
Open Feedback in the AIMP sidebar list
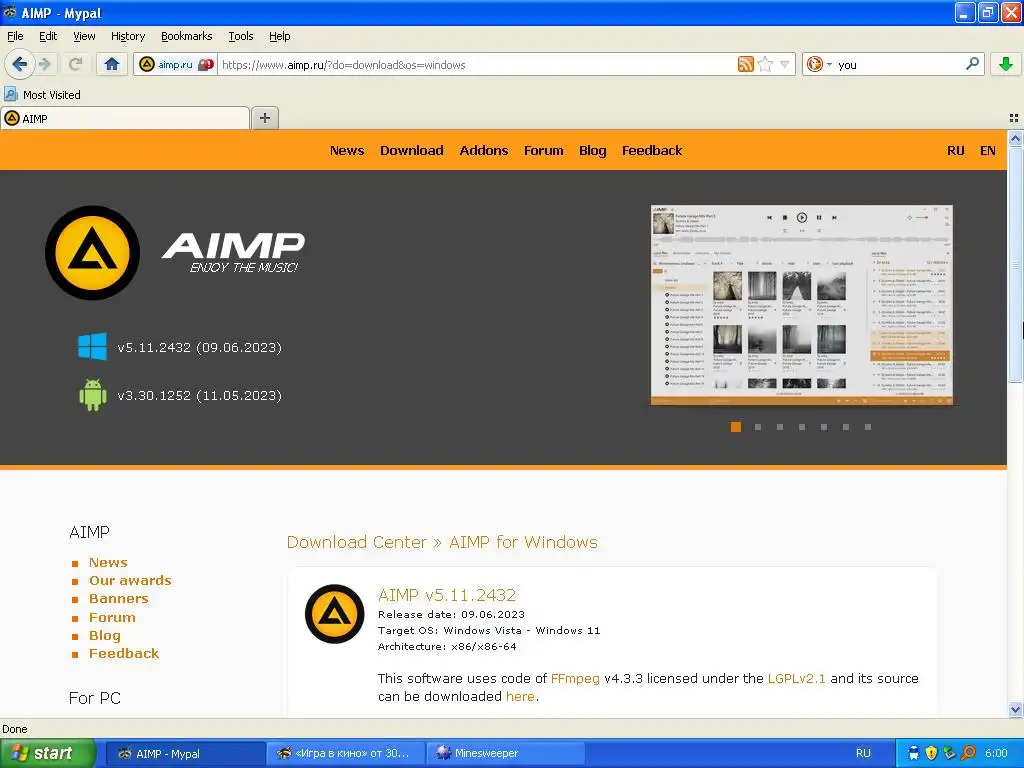123,654
